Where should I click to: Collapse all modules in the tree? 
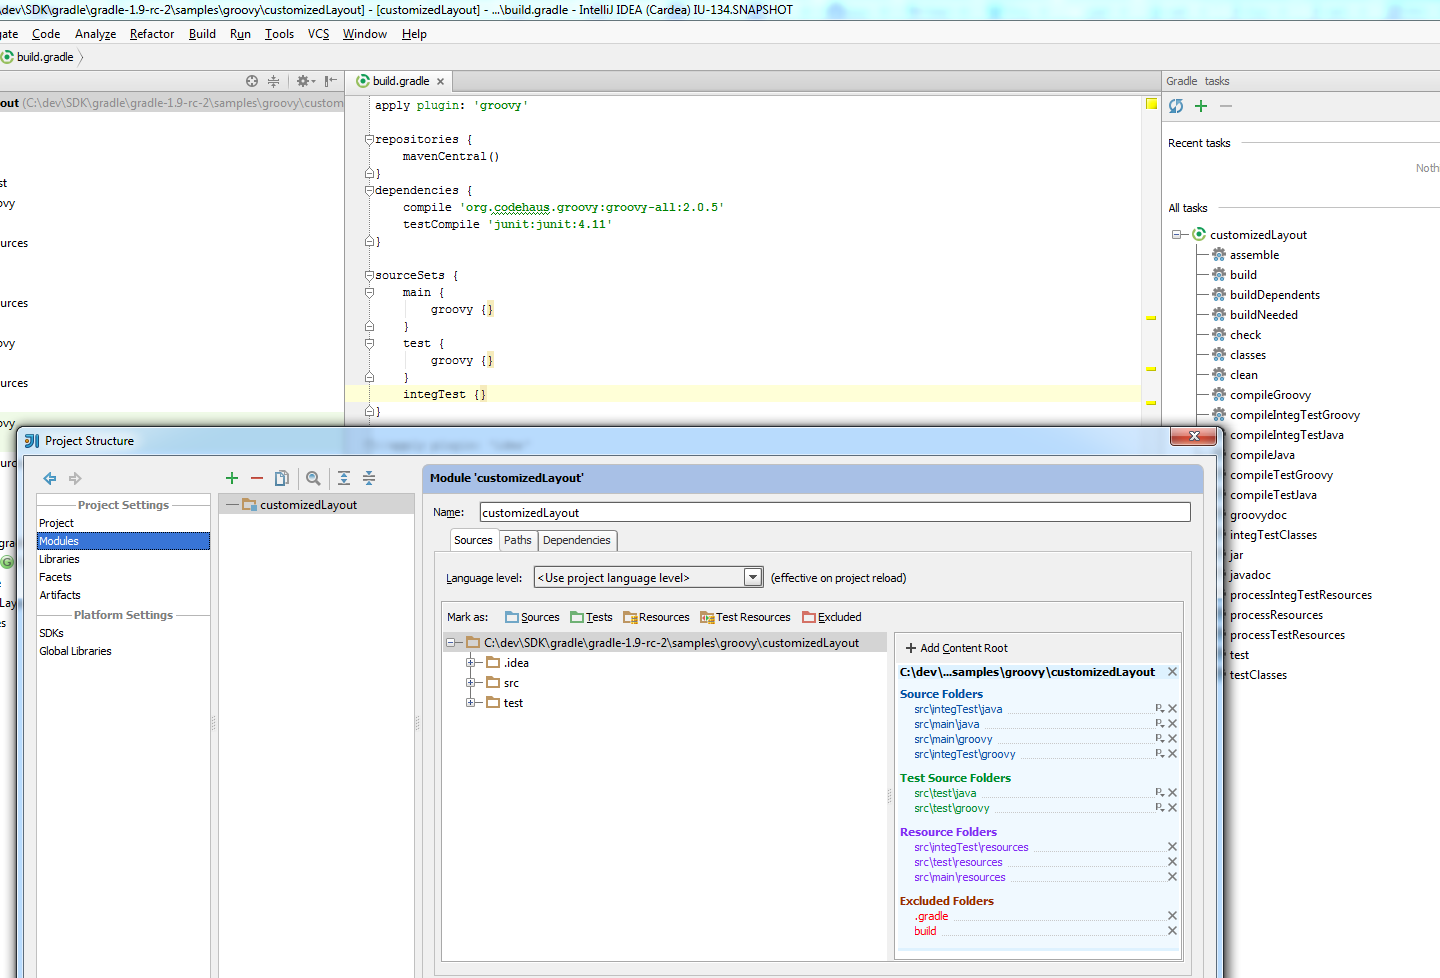click(x=369, y=478)
